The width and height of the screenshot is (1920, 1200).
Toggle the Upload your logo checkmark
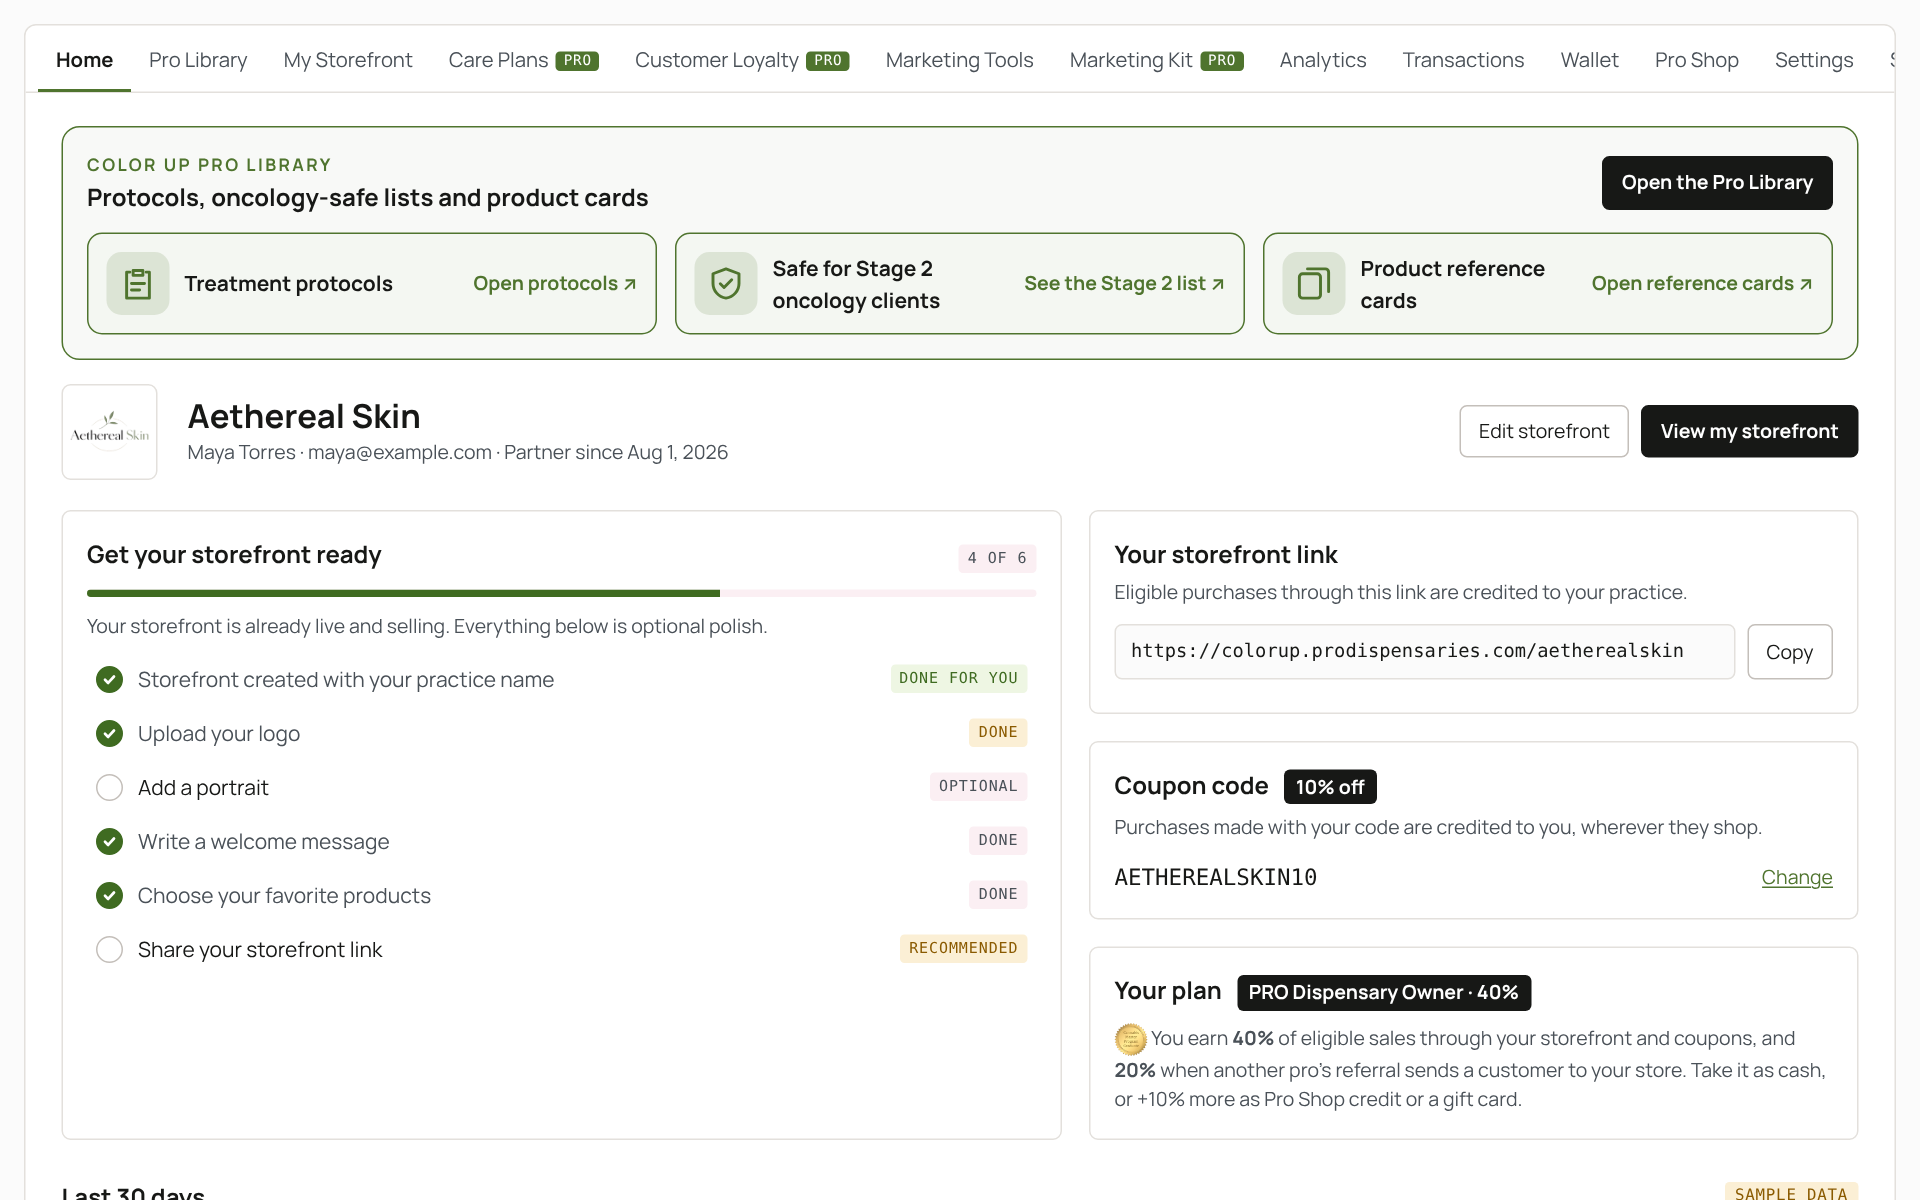coord(109,734)
